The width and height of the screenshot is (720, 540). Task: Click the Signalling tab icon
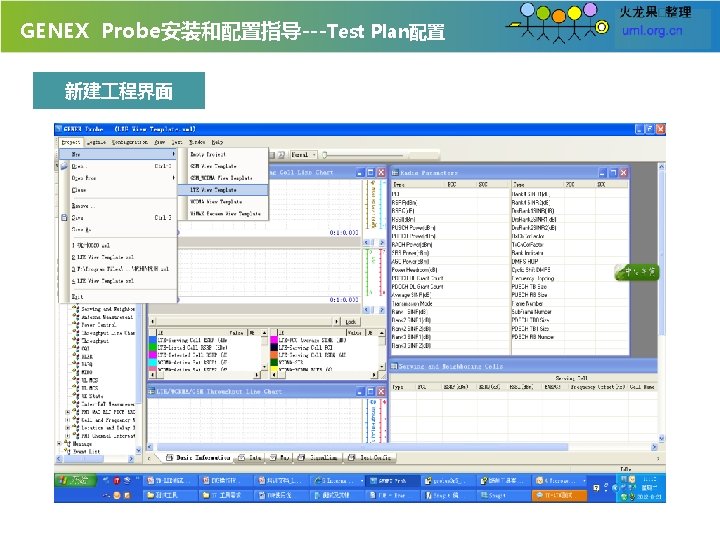click(301, 457)
